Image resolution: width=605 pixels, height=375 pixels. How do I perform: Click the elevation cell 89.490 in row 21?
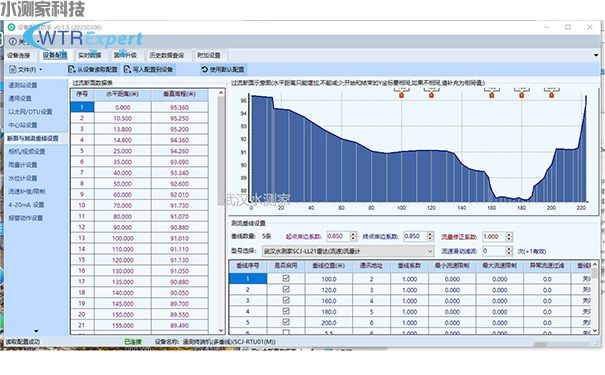[x=179, y=325]
